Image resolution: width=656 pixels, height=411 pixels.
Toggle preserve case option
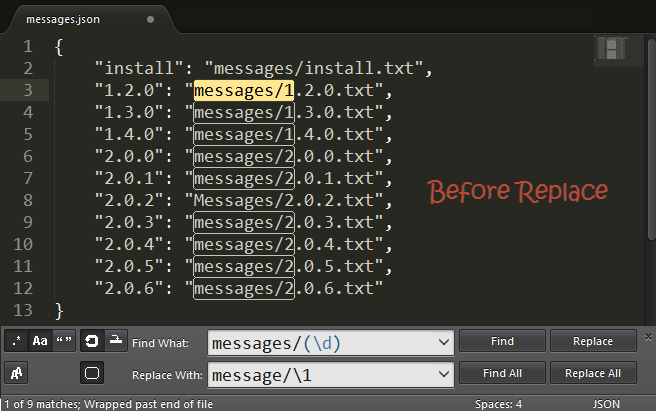pos(16,373)
